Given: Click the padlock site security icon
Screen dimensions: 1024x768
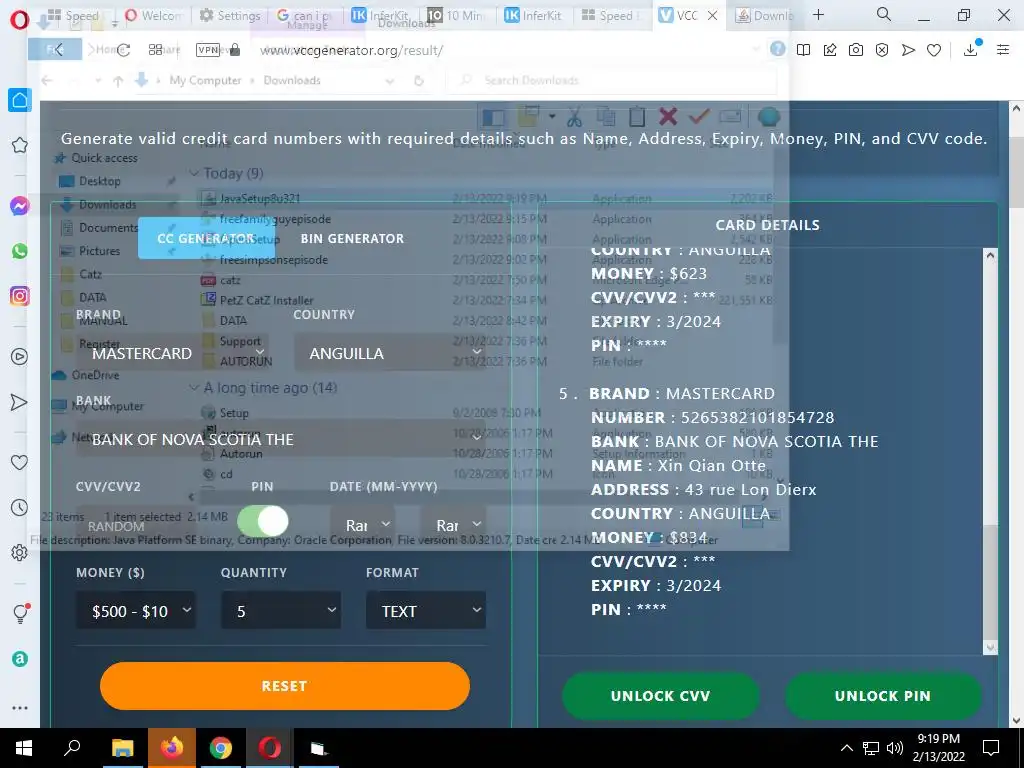Looking at the screenshot, I should pyautogui.click(x=235, y=50).
